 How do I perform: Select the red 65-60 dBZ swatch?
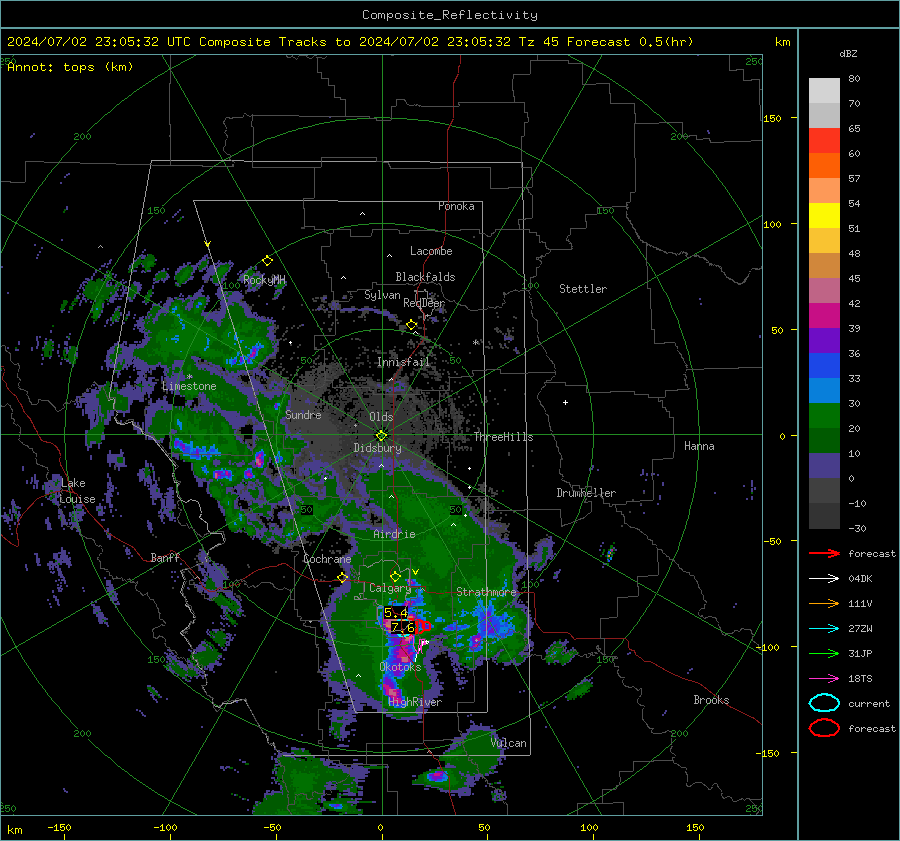tap(824, 141)
